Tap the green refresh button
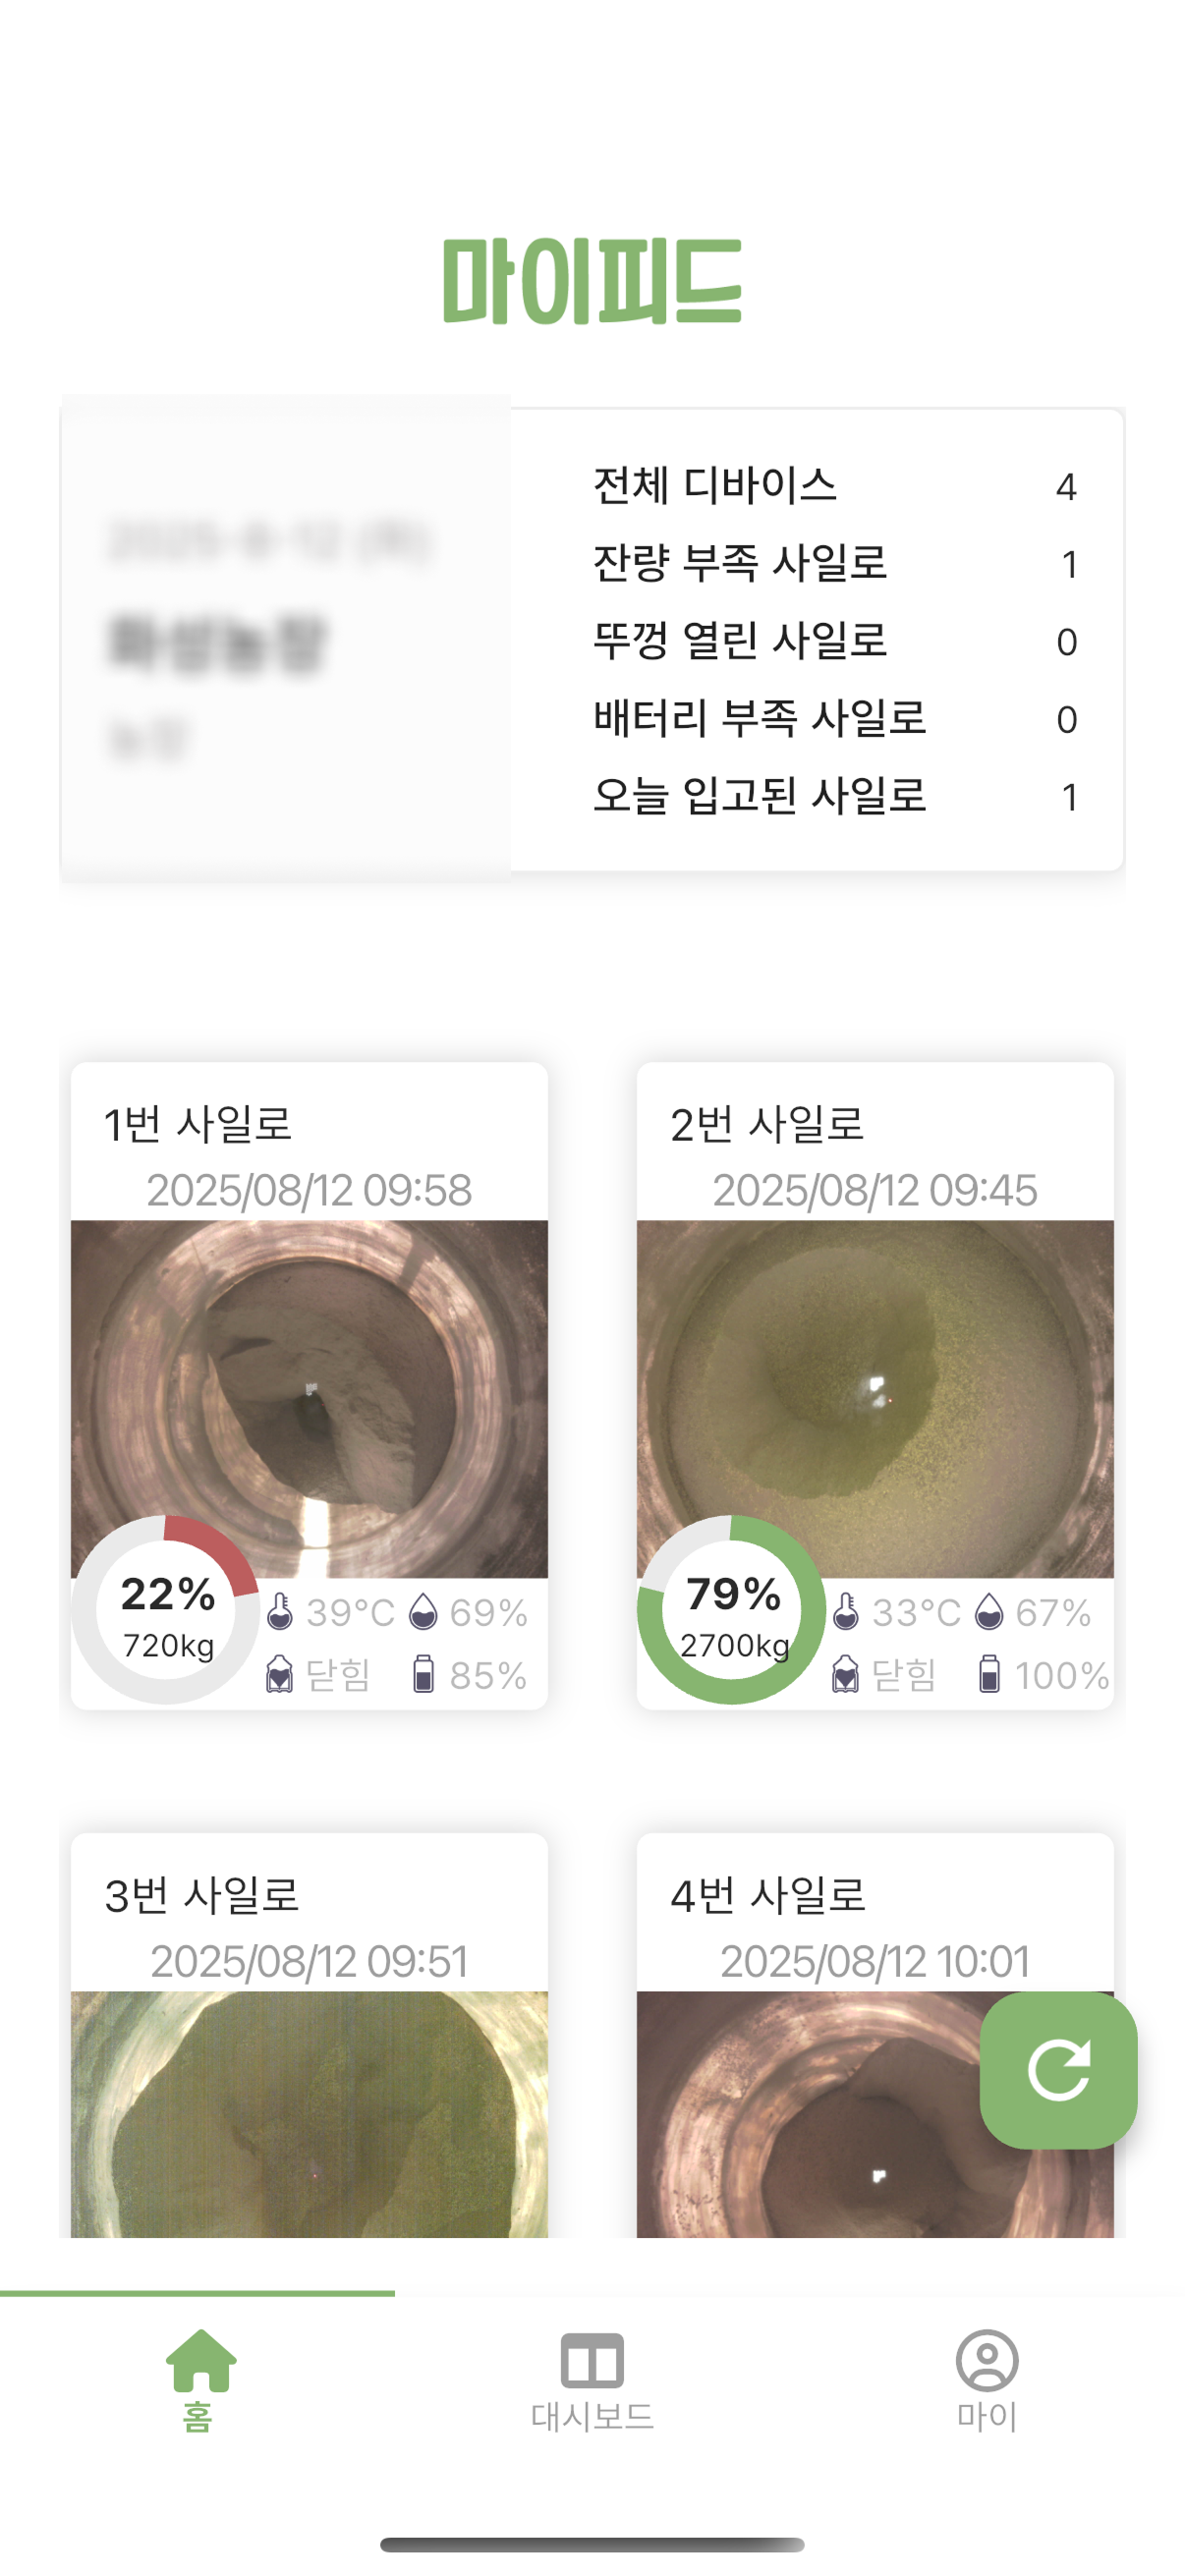Viewport: 1185px width, 2576px height. [x=1057, y=2069]
